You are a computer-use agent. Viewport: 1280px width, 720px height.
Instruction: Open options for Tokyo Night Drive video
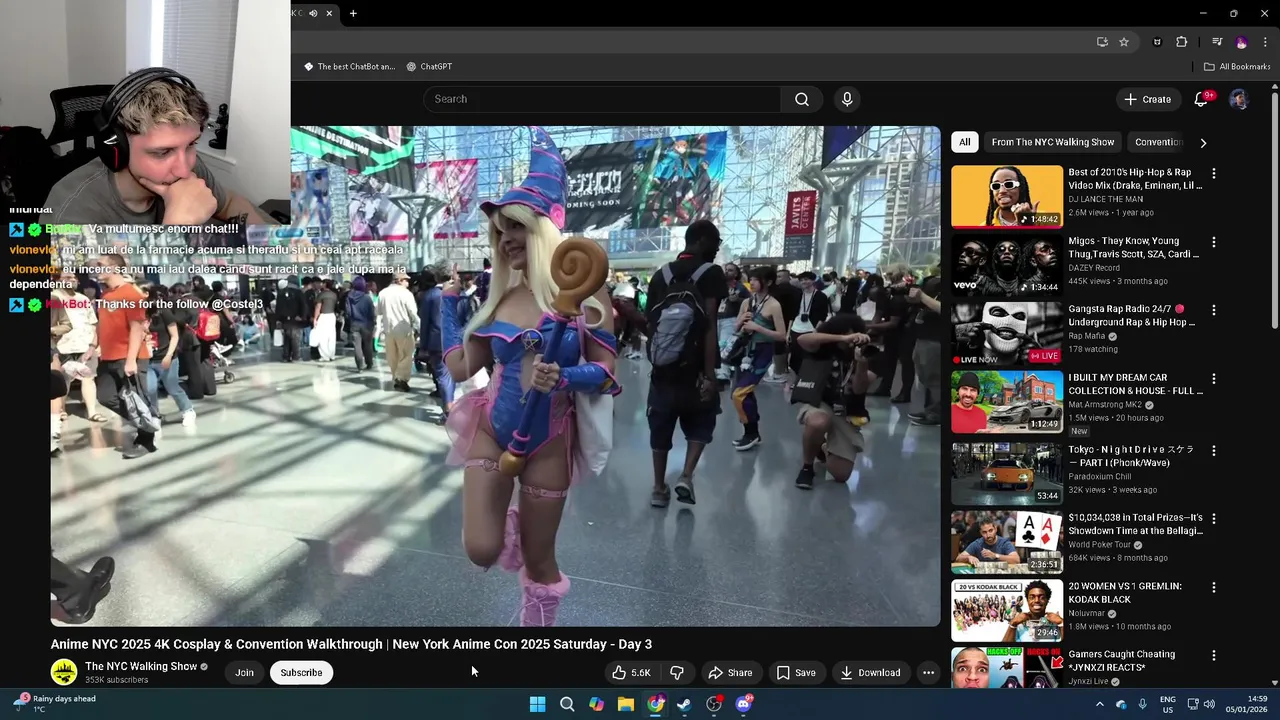tap(1214, 451)
